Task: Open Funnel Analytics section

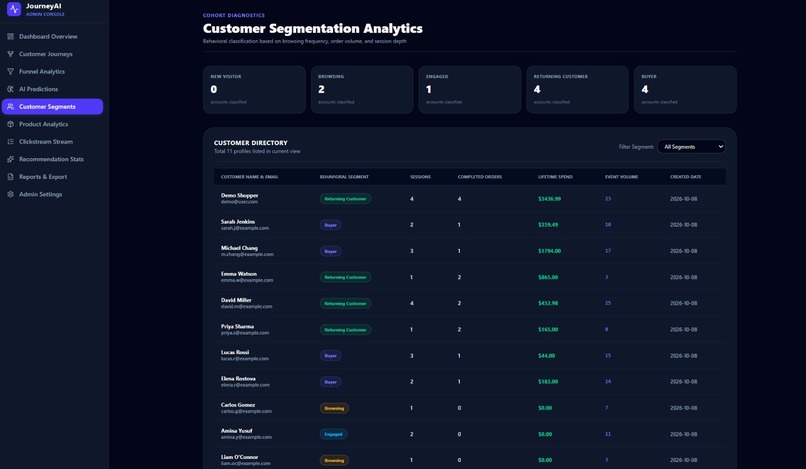Action: (52, 71)
